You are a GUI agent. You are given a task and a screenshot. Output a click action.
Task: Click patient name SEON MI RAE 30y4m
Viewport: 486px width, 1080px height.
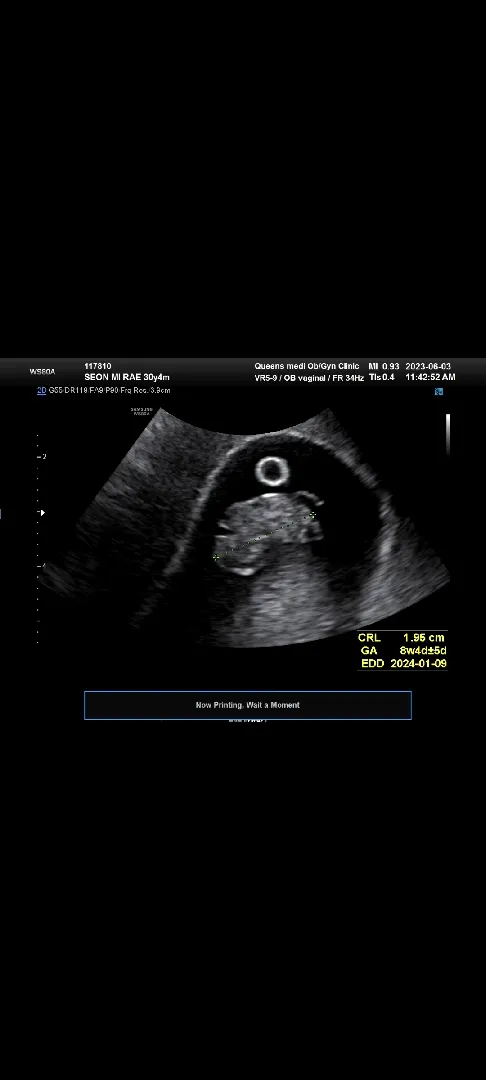(127, 377)
